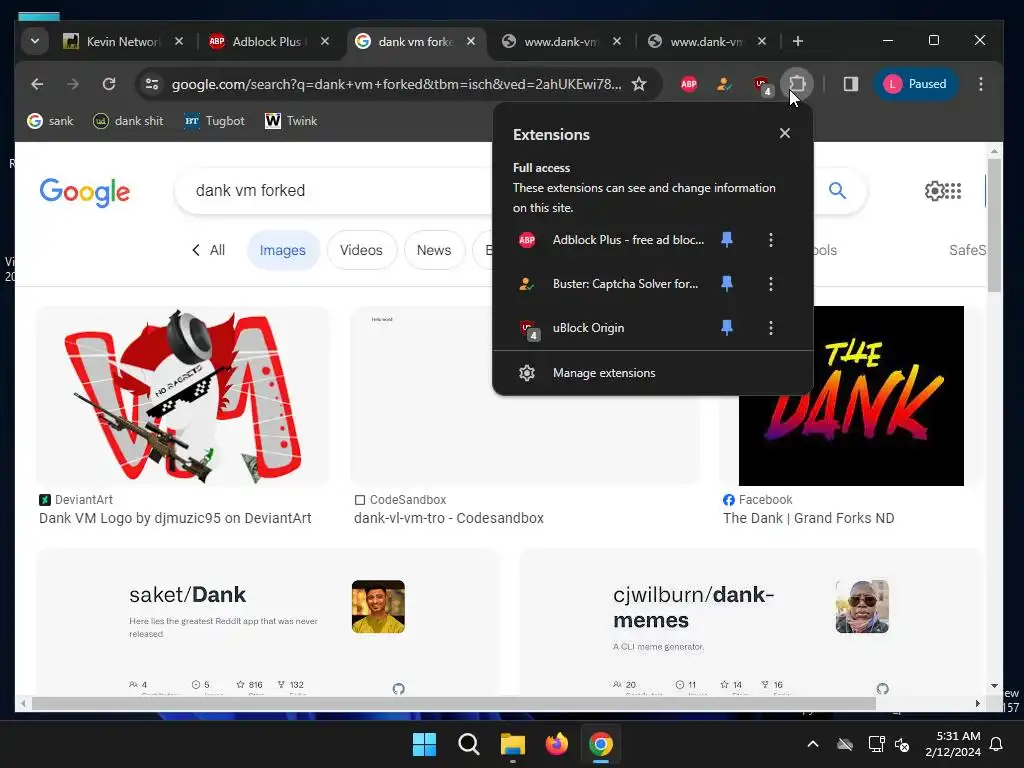This screenshot has width=1024, height=768.
Task: Open The Dank Grand Forks ND result
Action: click(808, 518)
